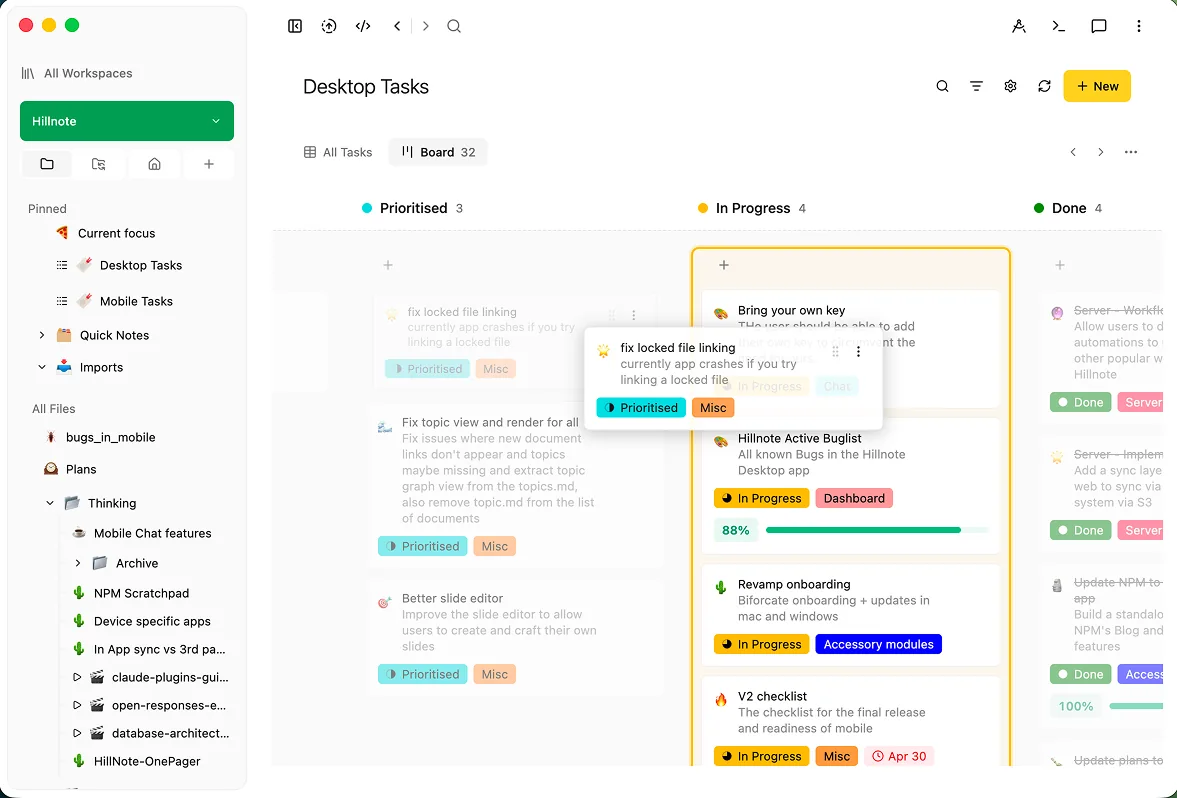Expand the Archive folder

(x=77, y=563)
